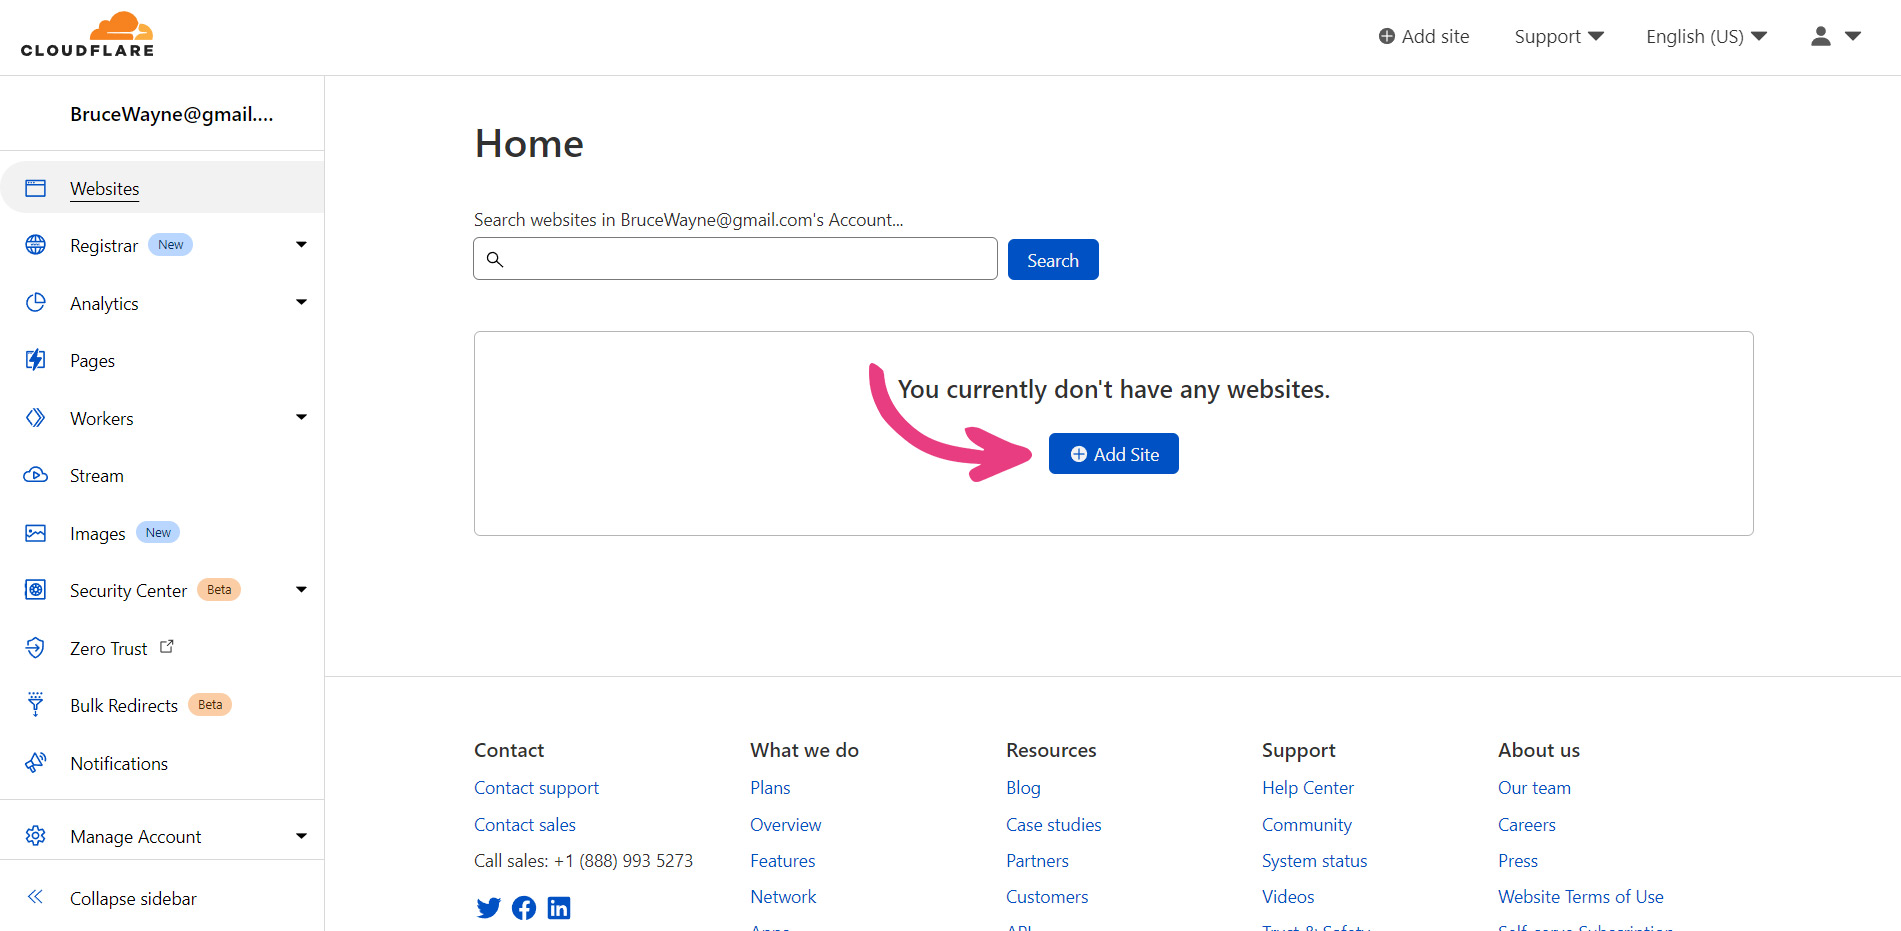This screenshot has height=931, width=1901.
Task: Open Images in the sidebar
Action: [98, 534]
